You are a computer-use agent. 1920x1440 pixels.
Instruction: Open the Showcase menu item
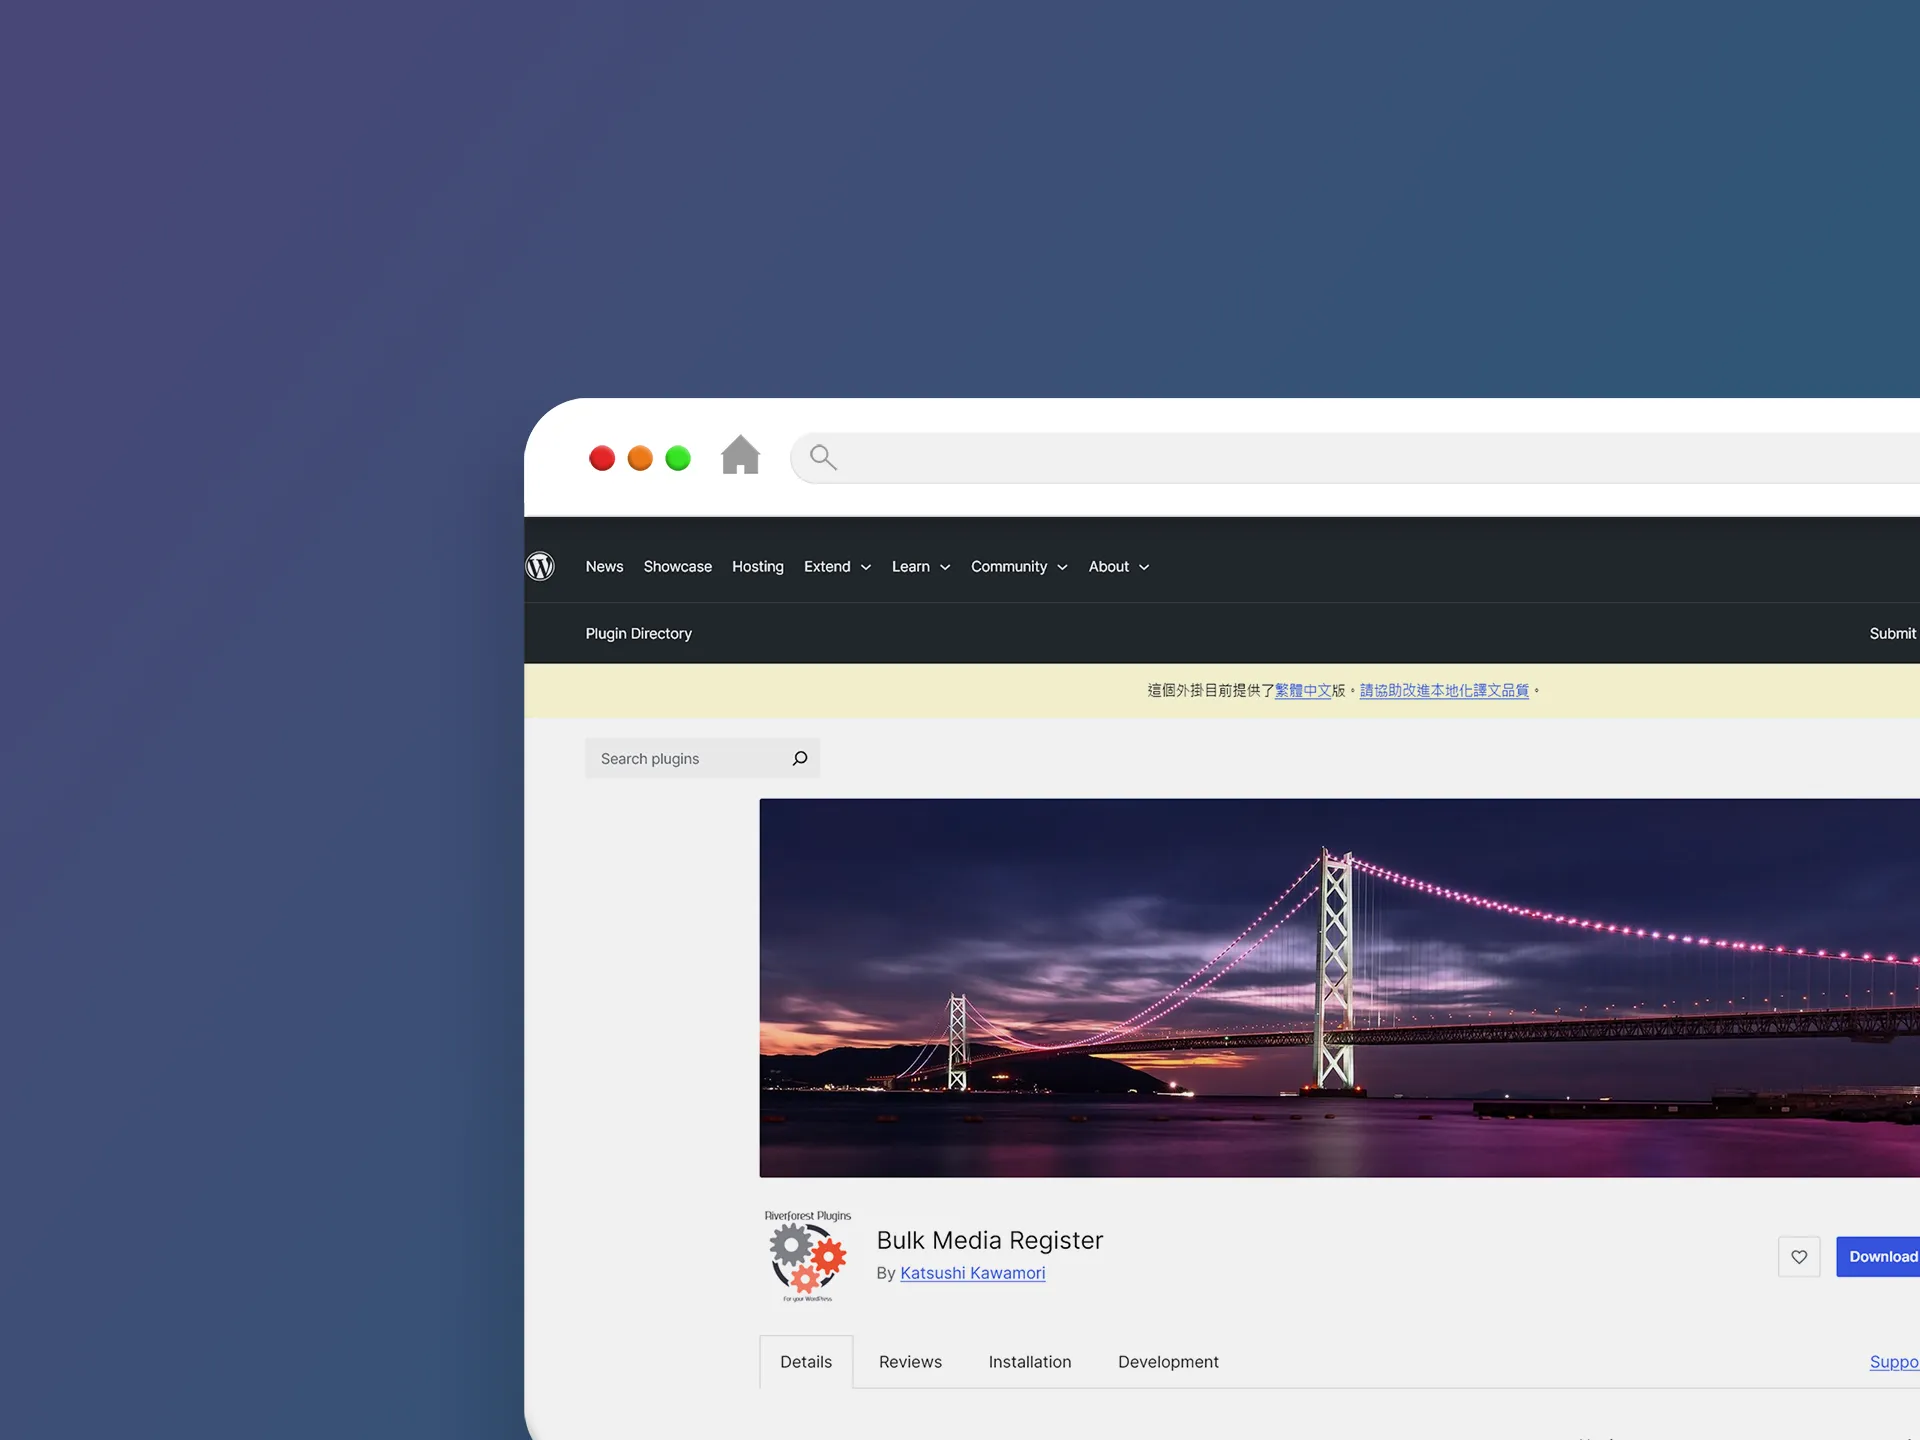678,567
